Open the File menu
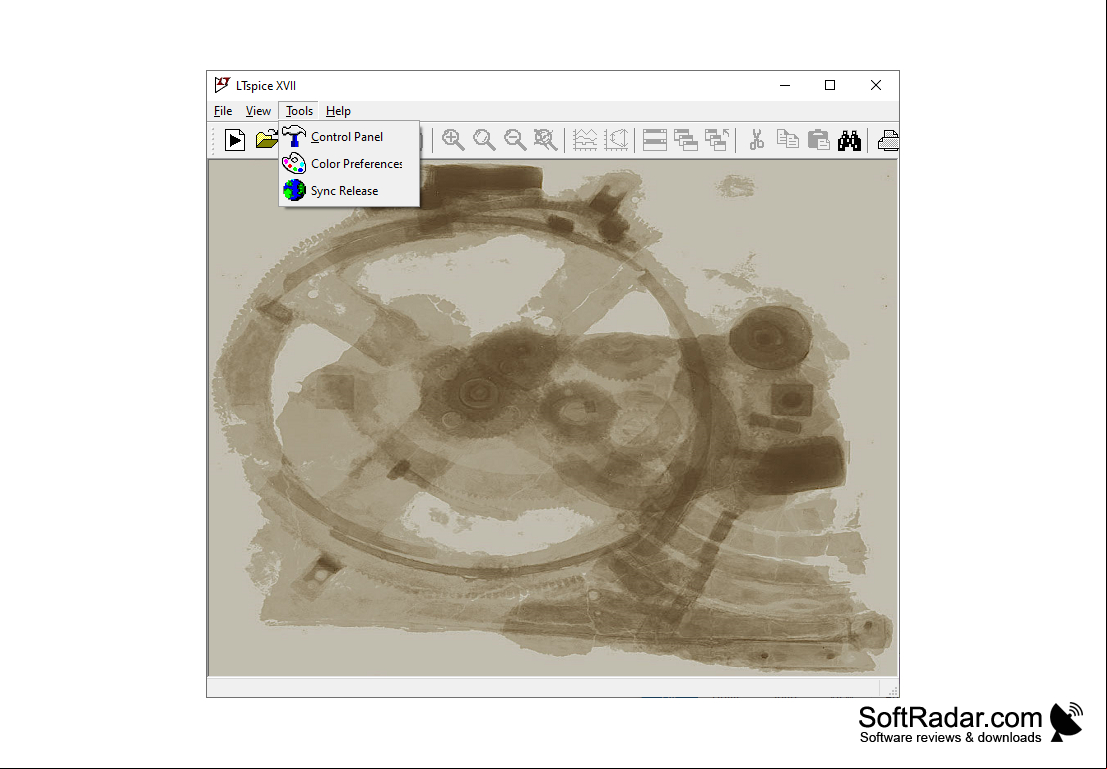Screen dimensions: 1107x769 [223, 111]
